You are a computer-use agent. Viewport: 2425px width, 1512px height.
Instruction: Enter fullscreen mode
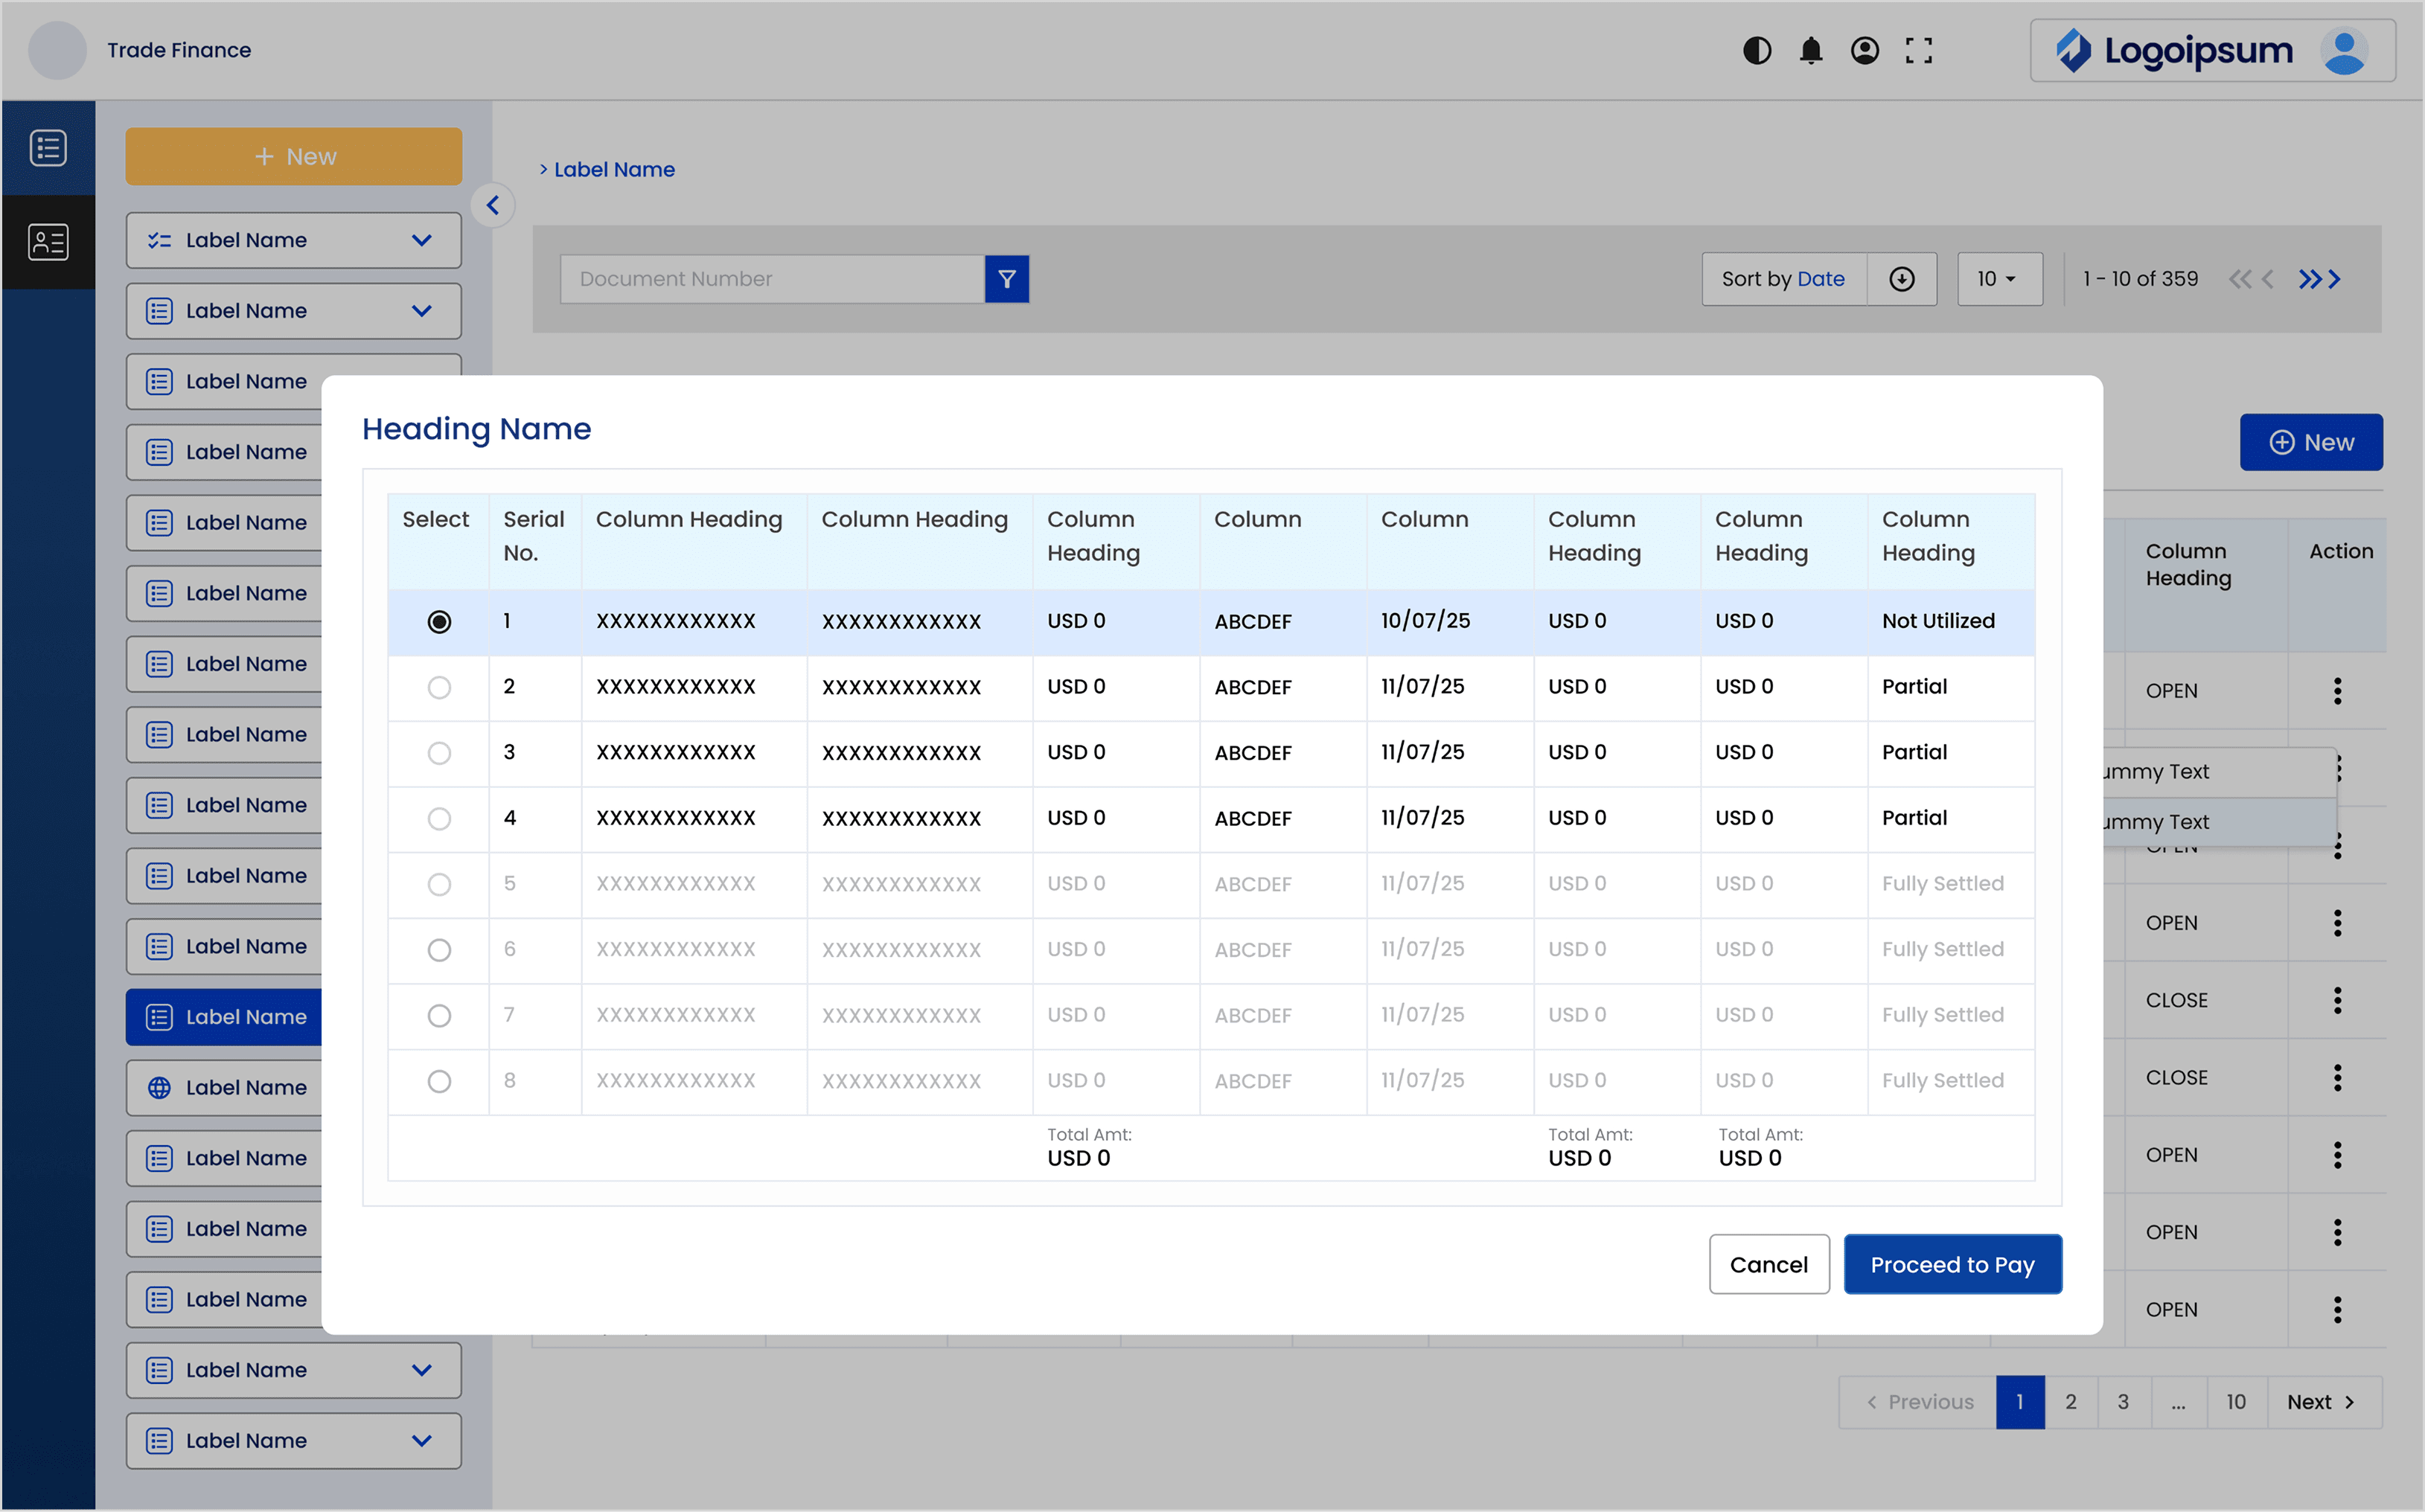(x=1918, y=50)
